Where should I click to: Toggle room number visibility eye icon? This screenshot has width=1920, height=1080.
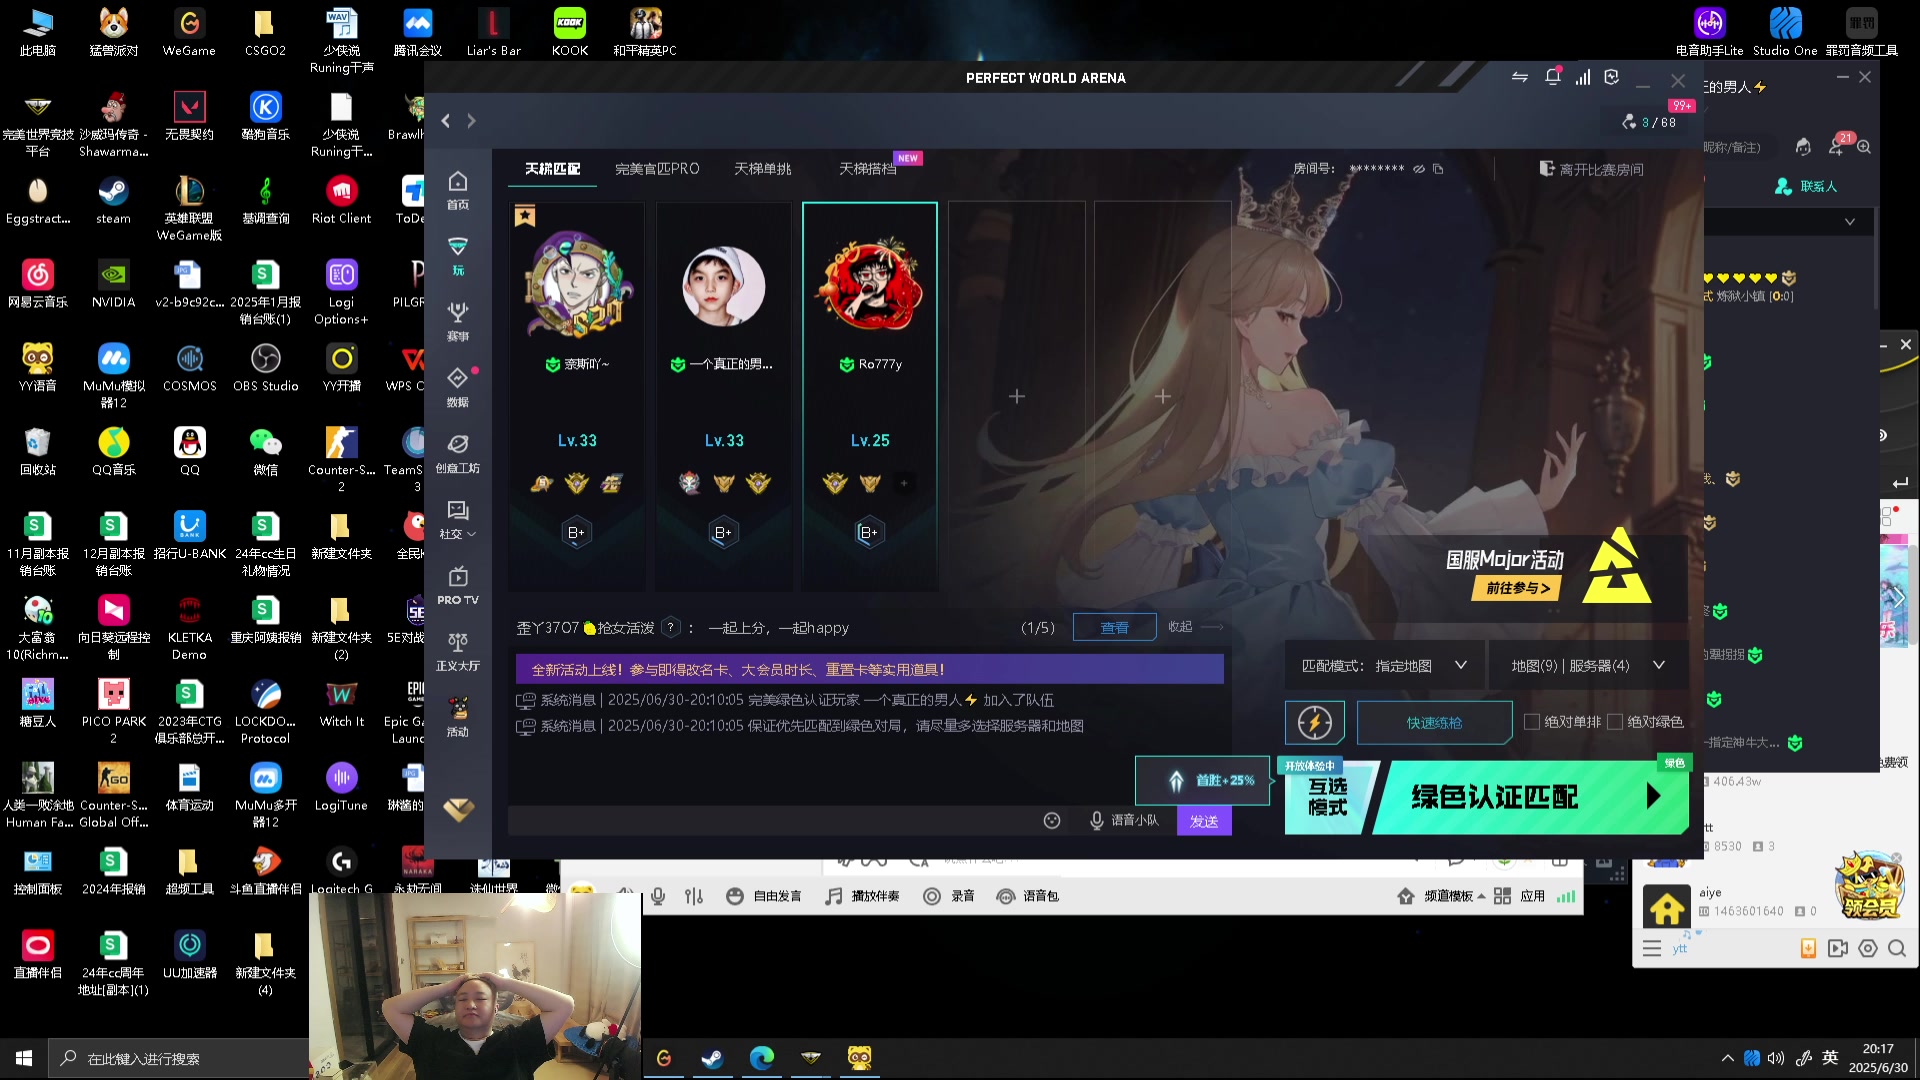click(1418, 169)
